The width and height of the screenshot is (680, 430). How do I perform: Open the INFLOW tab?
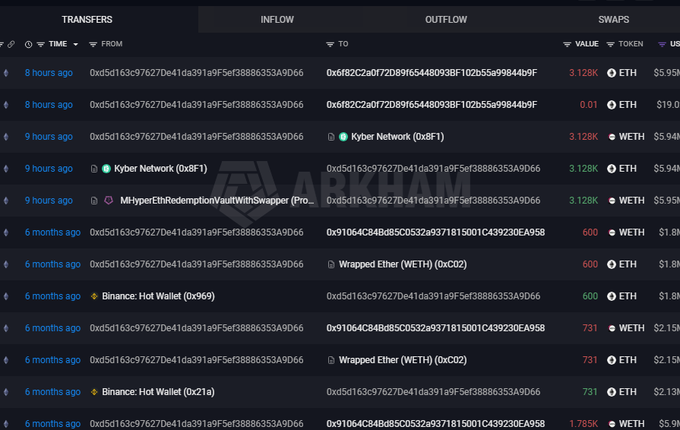coord(277,20)
